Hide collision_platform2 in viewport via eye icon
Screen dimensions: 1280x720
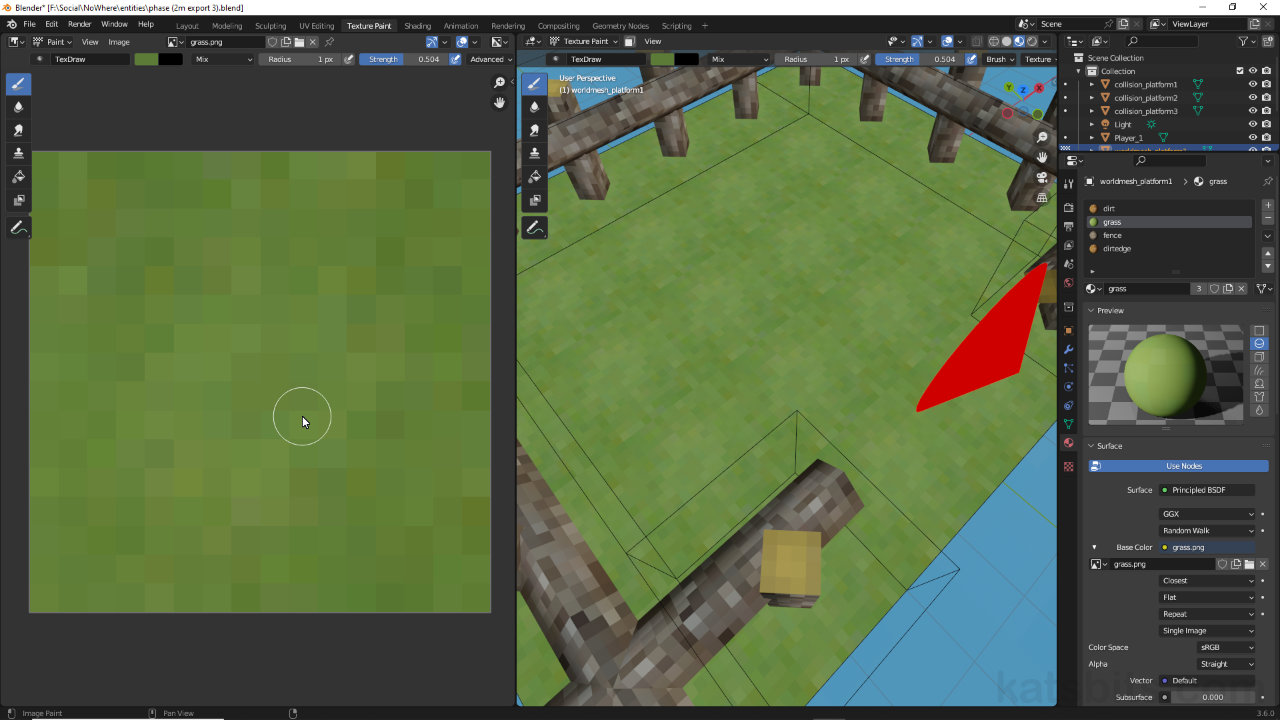point(1252,98)
